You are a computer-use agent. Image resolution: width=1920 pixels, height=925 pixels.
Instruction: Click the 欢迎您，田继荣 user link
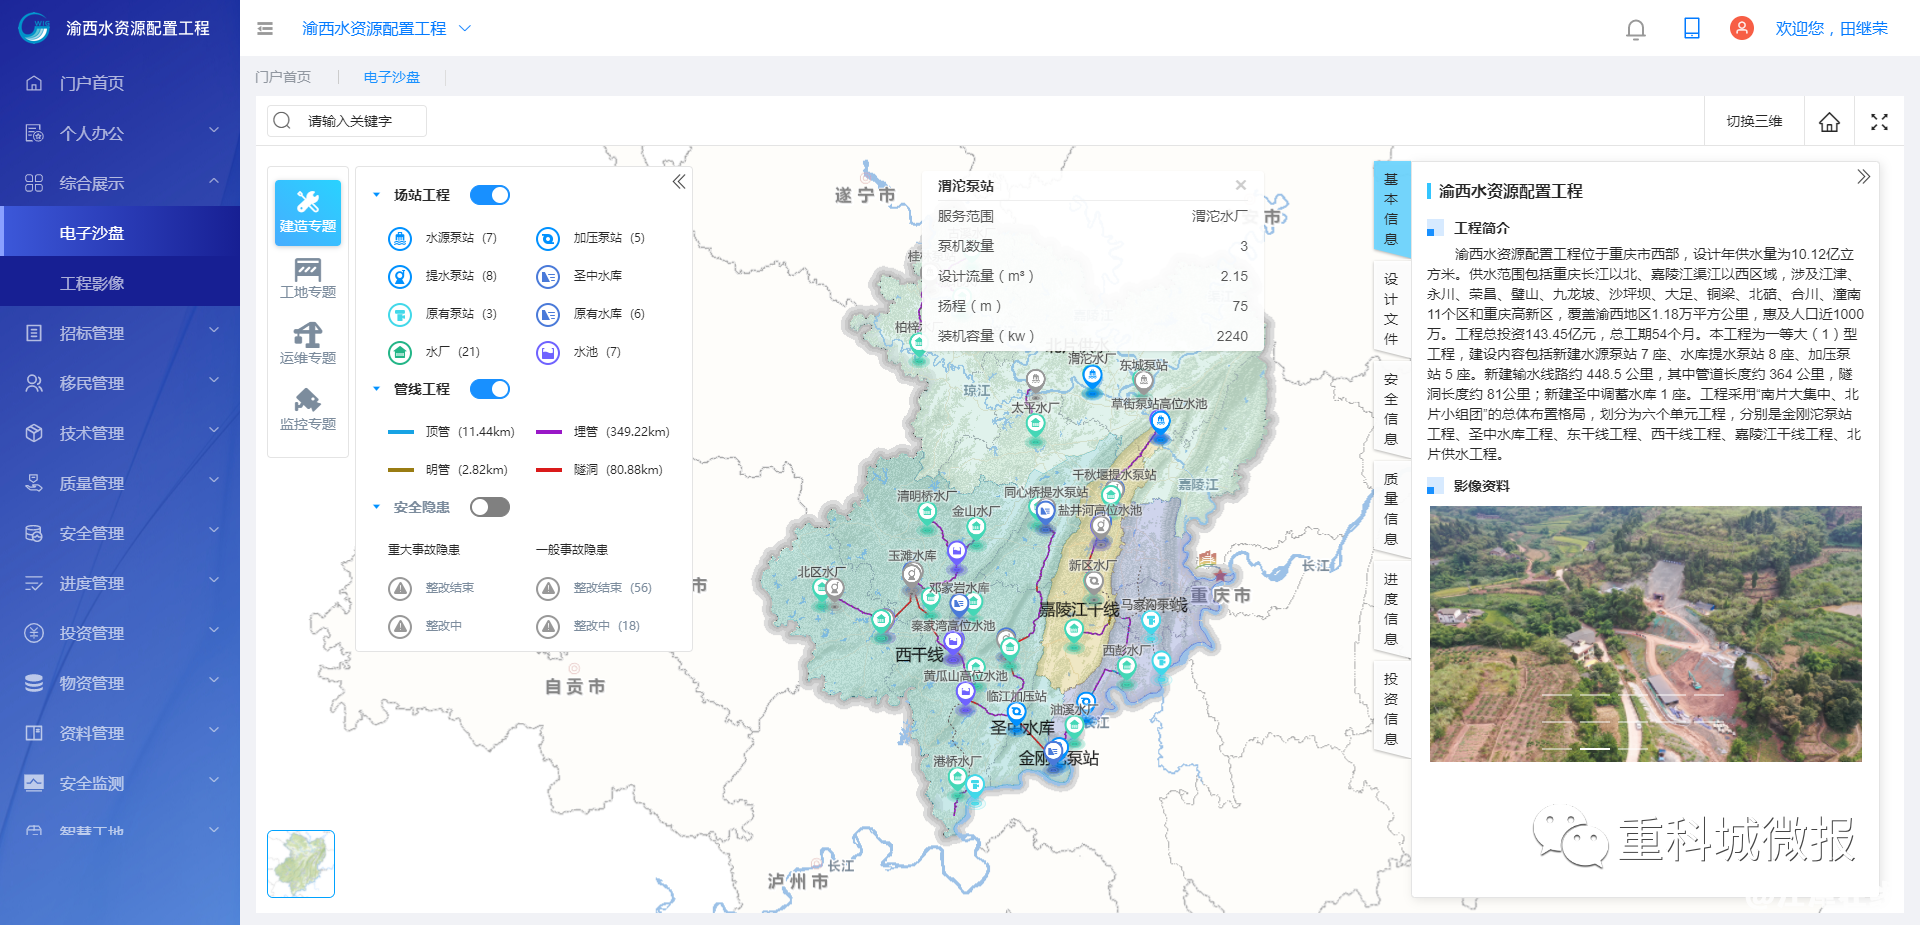click(x=1831, y=29)
